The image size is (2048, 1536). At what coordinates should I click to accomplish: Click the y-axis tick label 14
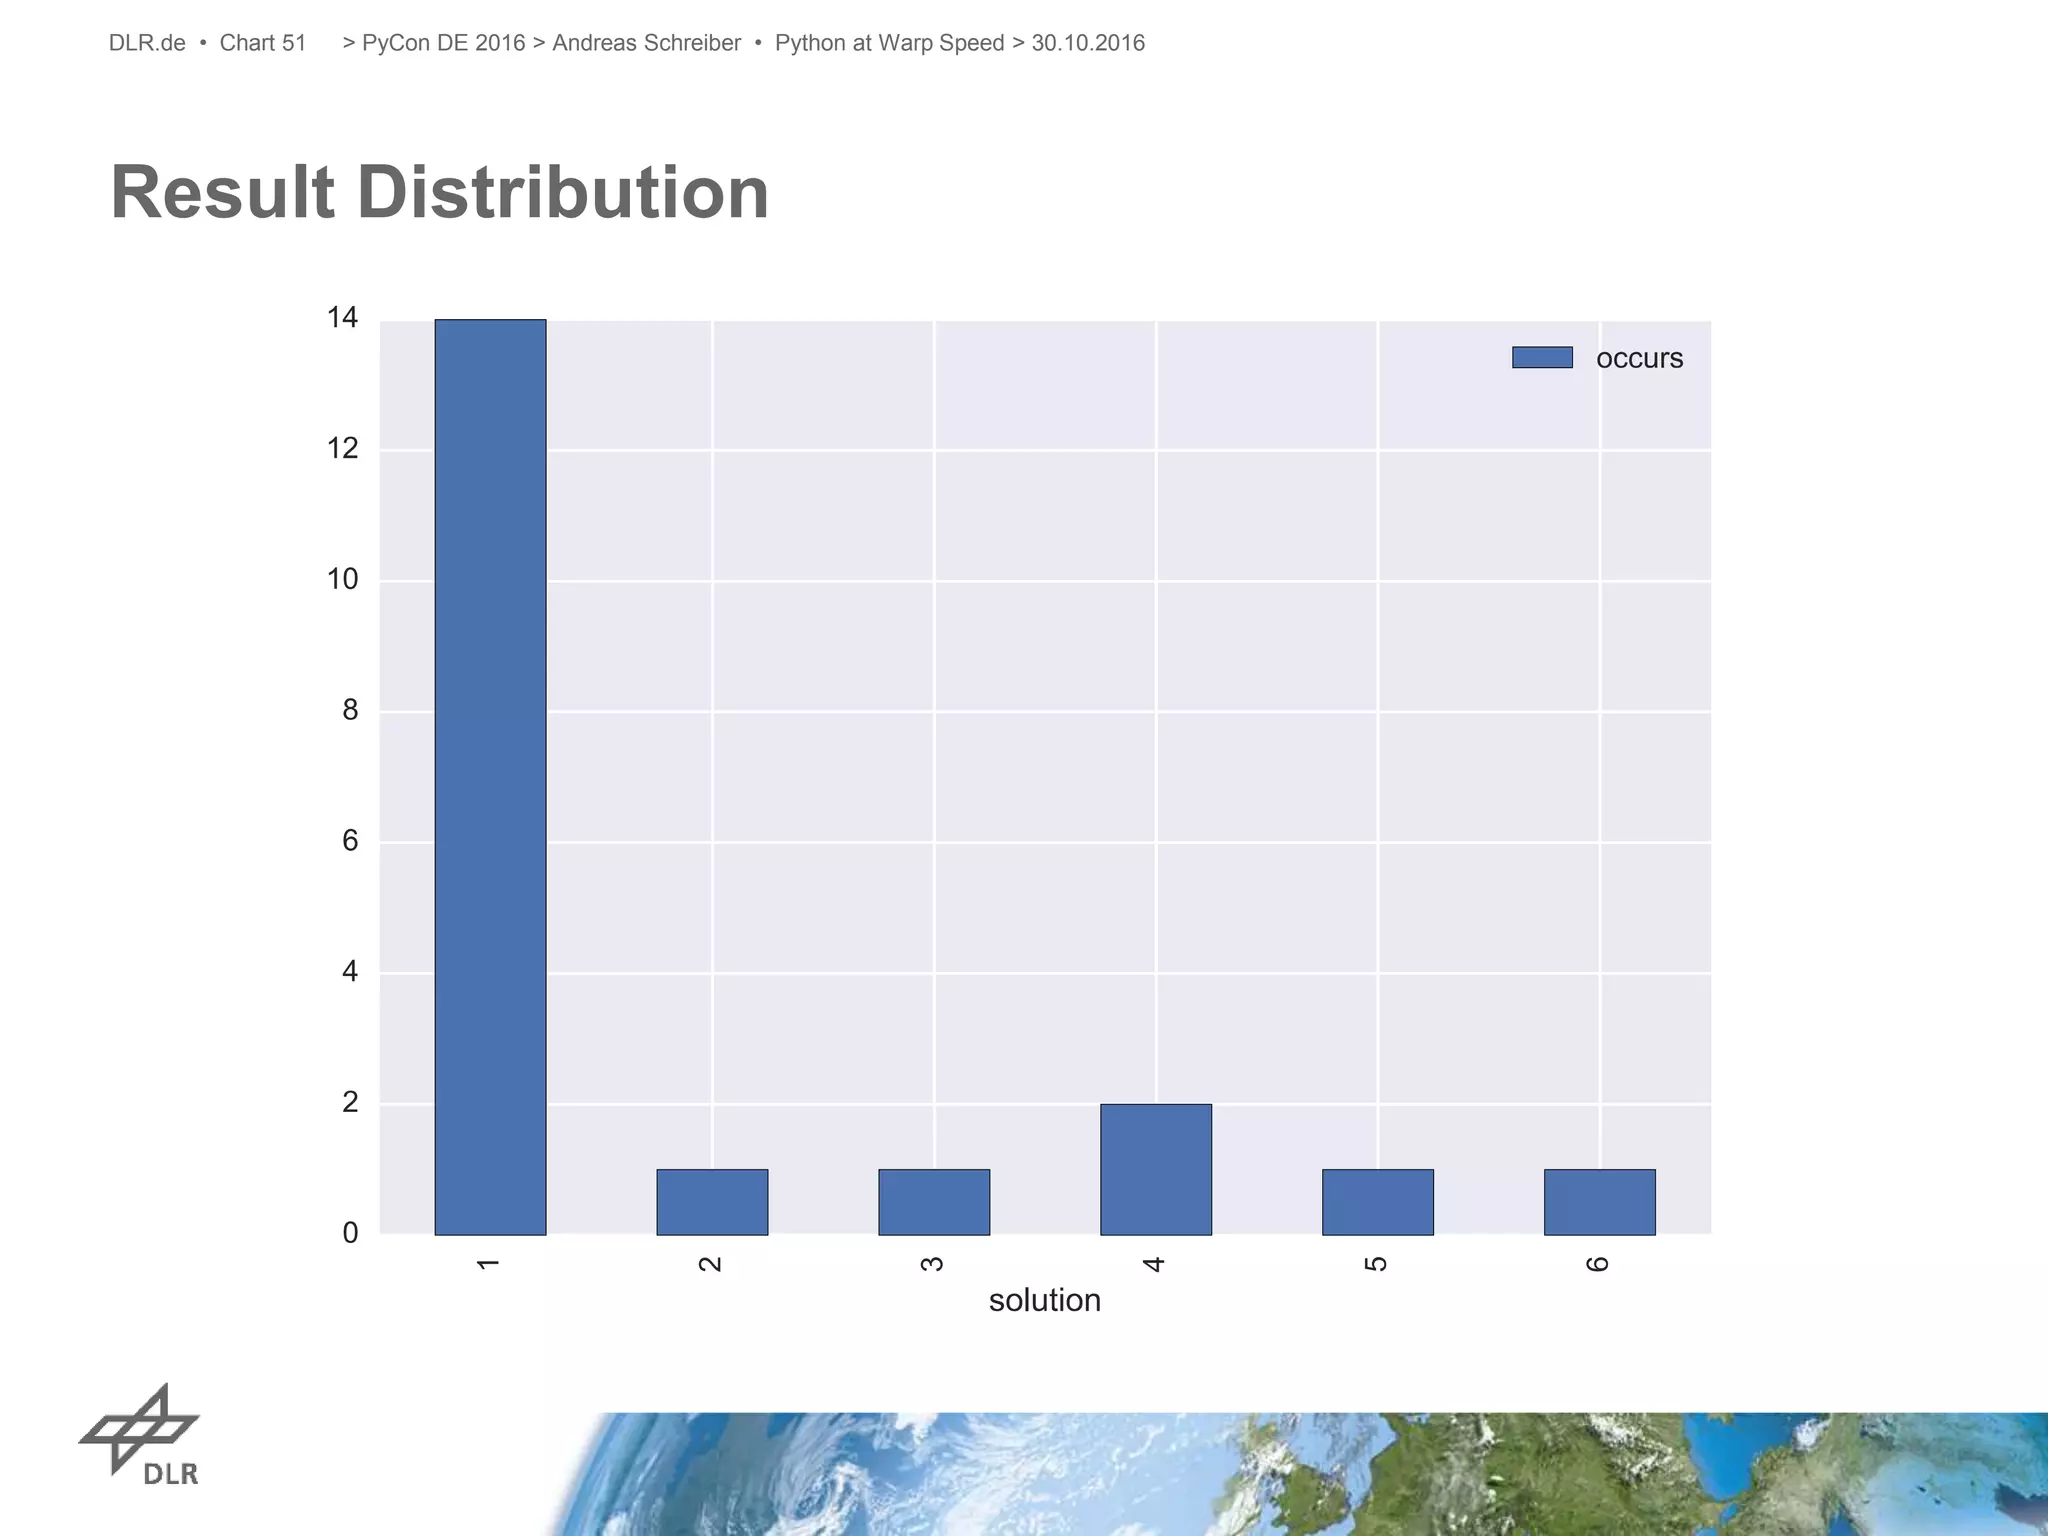coord(342,318)
